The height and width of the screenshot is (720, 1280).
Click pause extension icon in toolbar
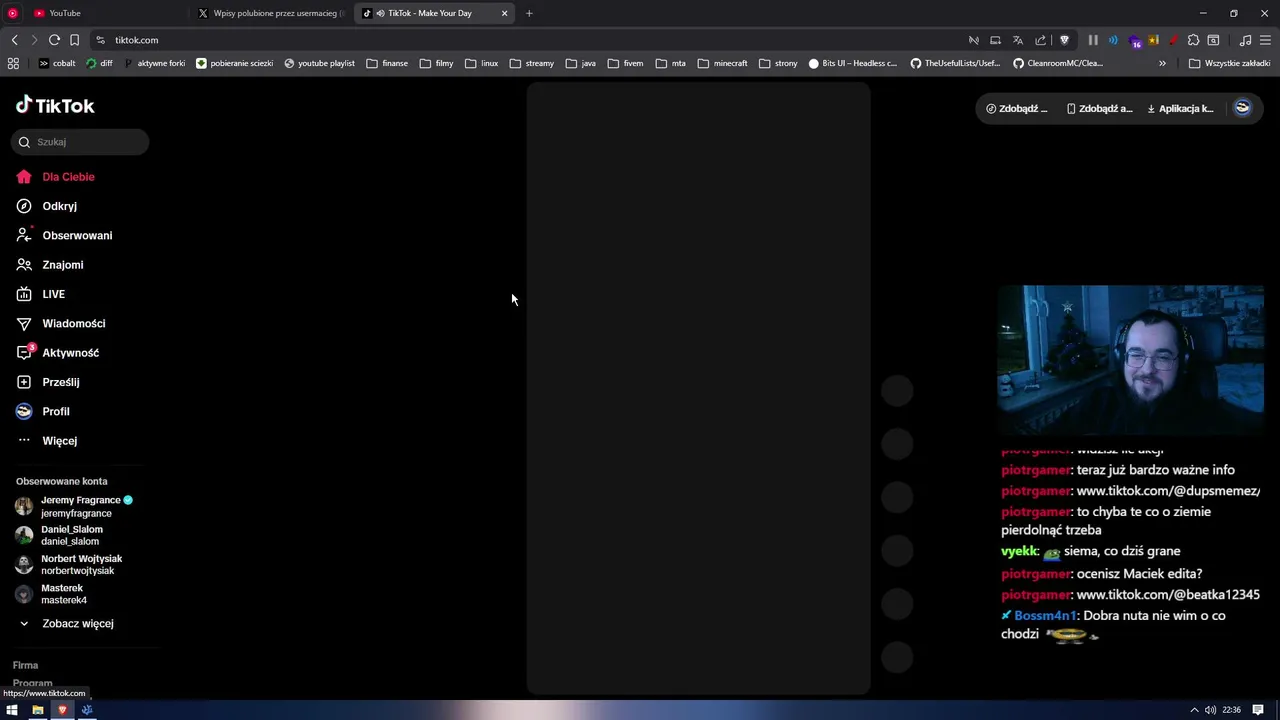pyautogui.click(x=1093, y=40)
